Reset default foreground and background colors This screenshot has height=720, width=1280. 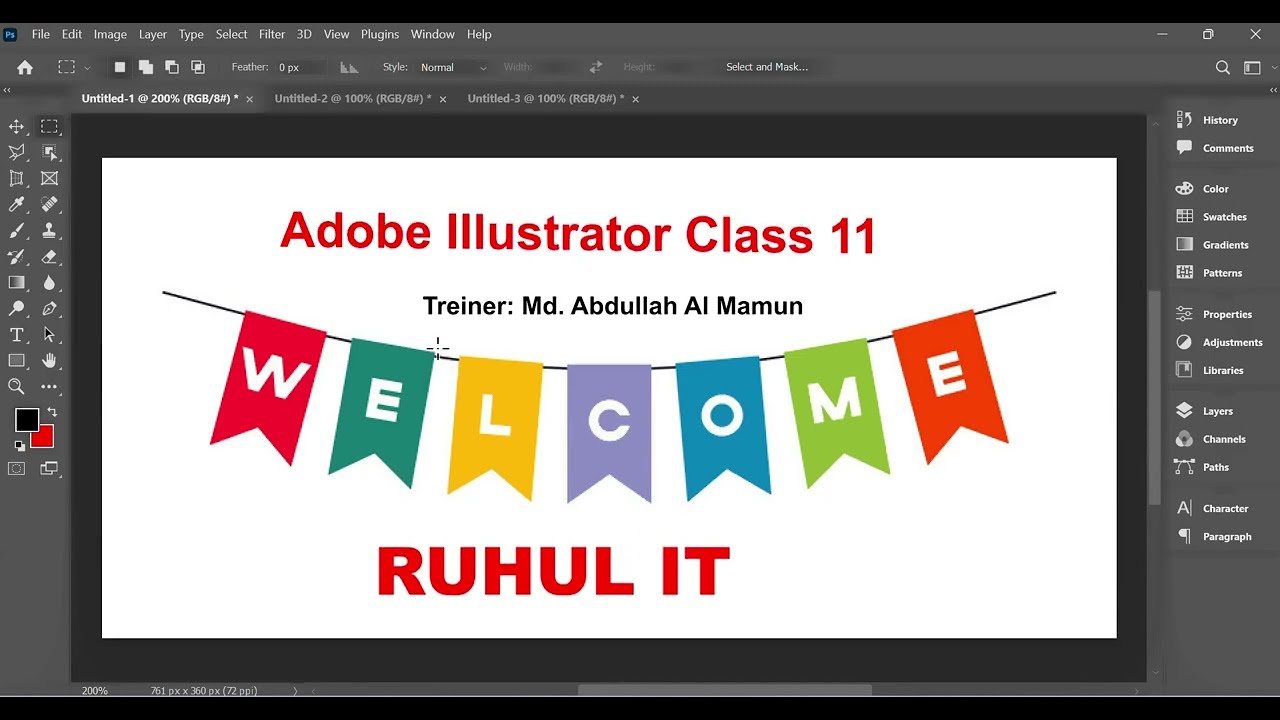coord(19,446)
